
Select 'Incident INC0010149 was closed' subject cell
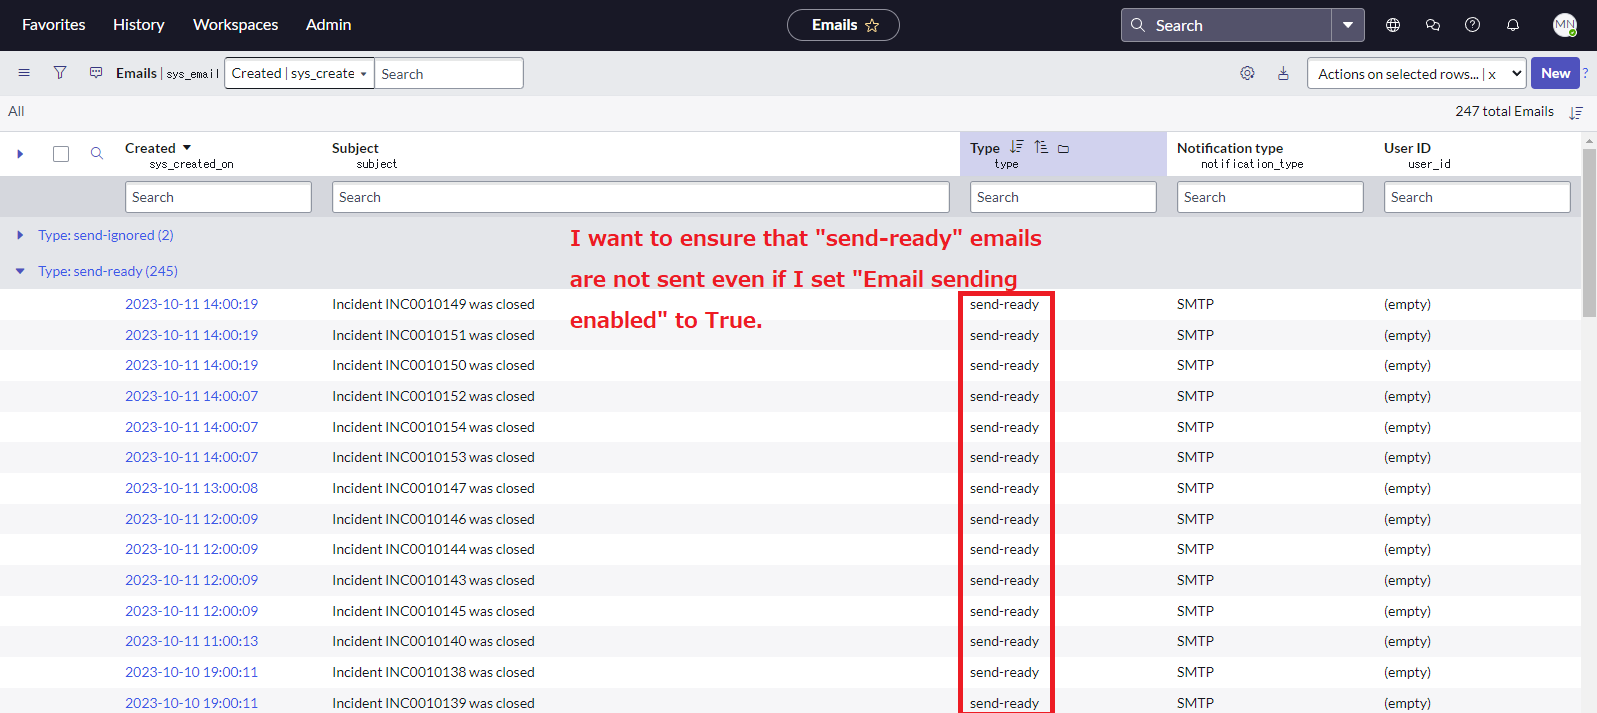coord(433,304)
